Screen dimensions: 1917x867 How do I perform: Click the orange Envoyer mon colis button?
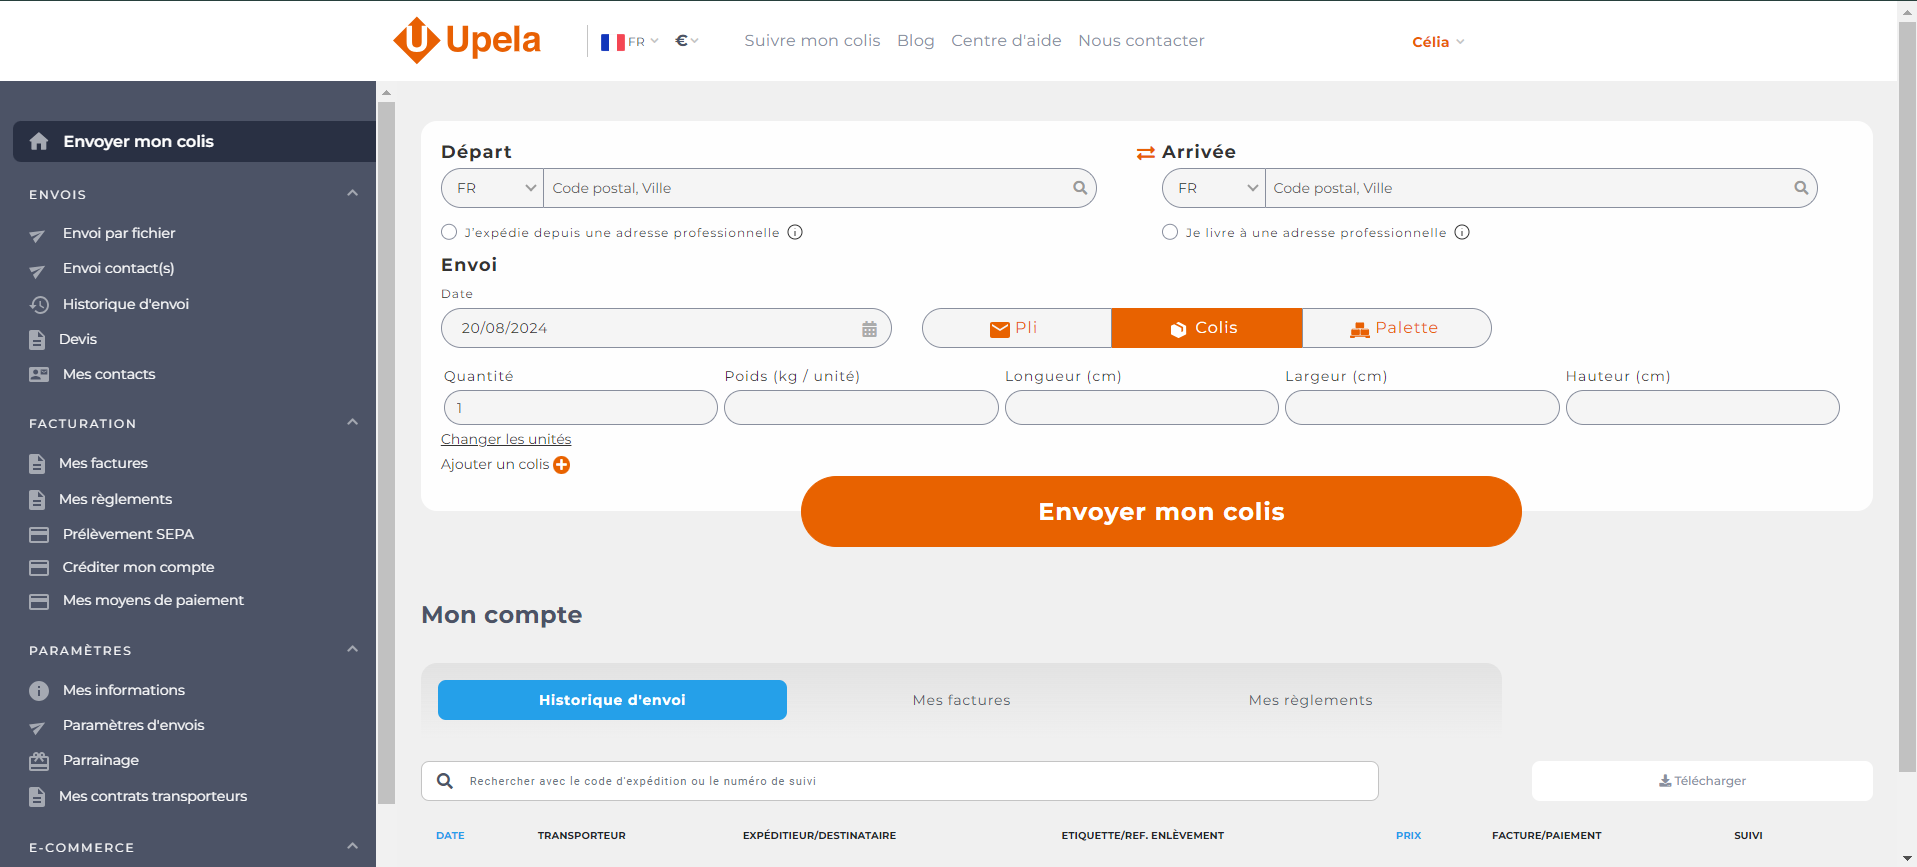1161,511
